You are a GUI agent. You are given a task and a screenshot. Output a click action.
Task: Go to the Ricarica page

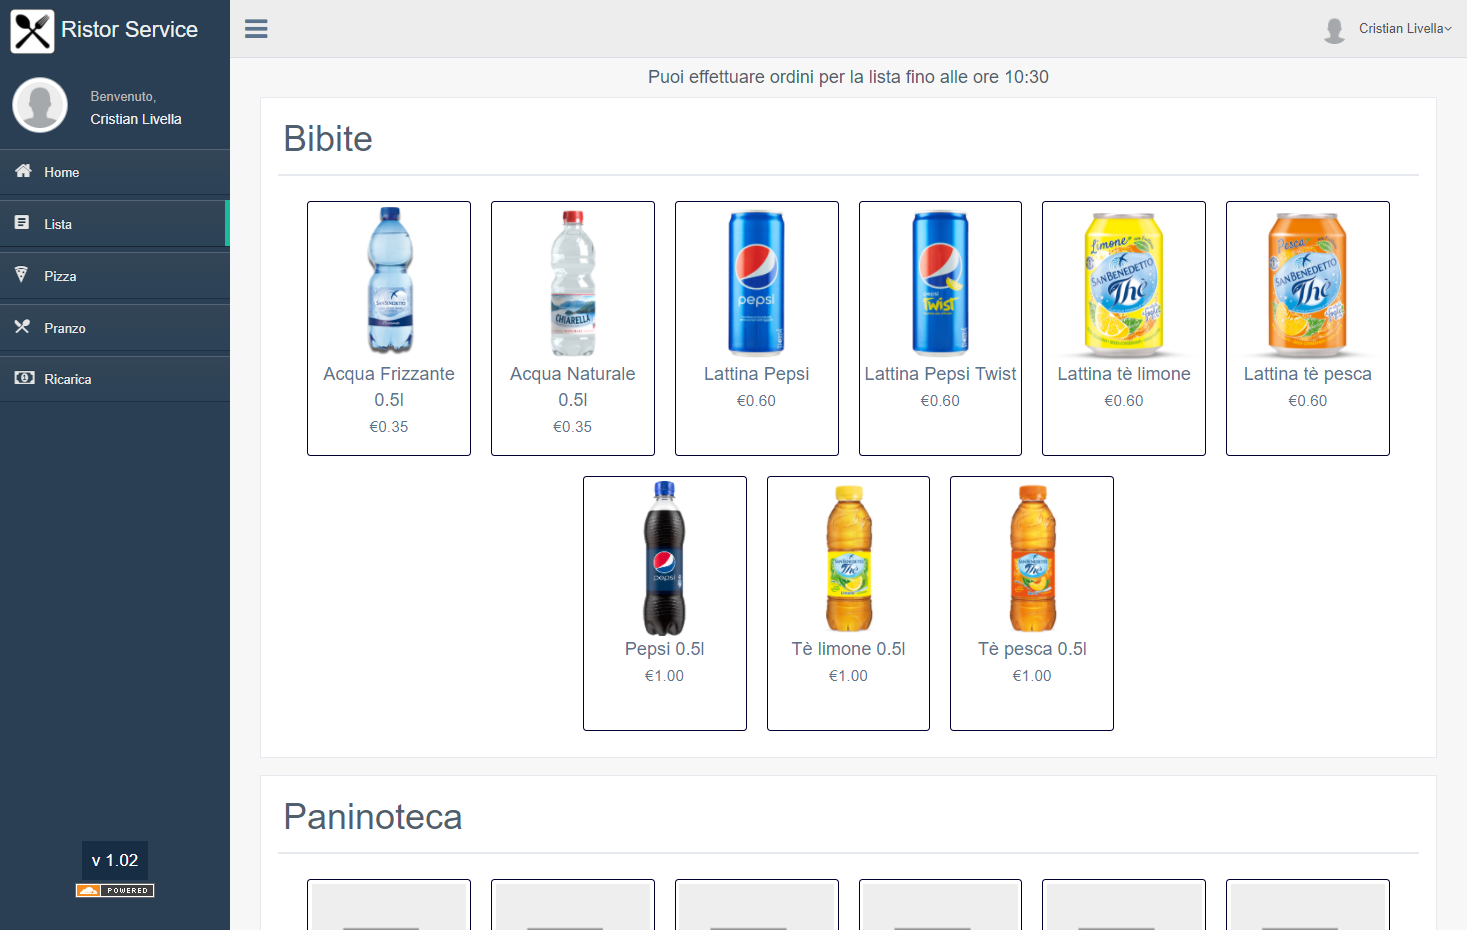(x=68, y=379)
